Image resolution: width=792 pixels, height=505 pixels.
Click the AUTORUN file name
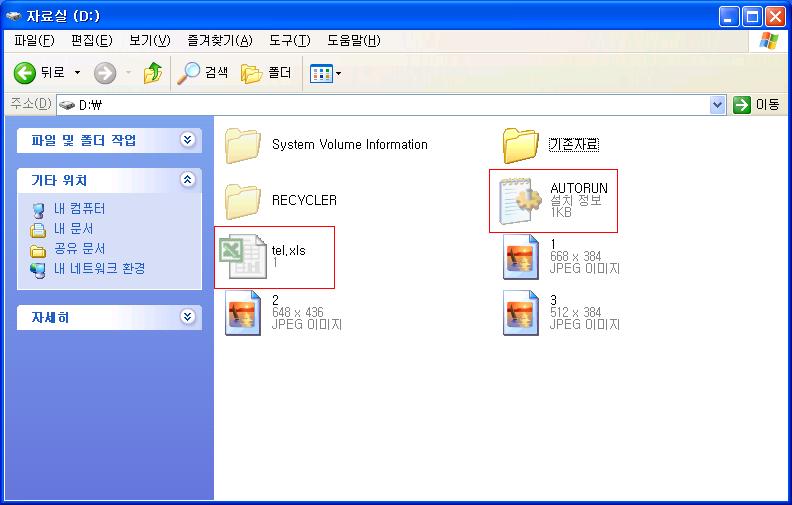pyautogui.click(x=579, y=188)
